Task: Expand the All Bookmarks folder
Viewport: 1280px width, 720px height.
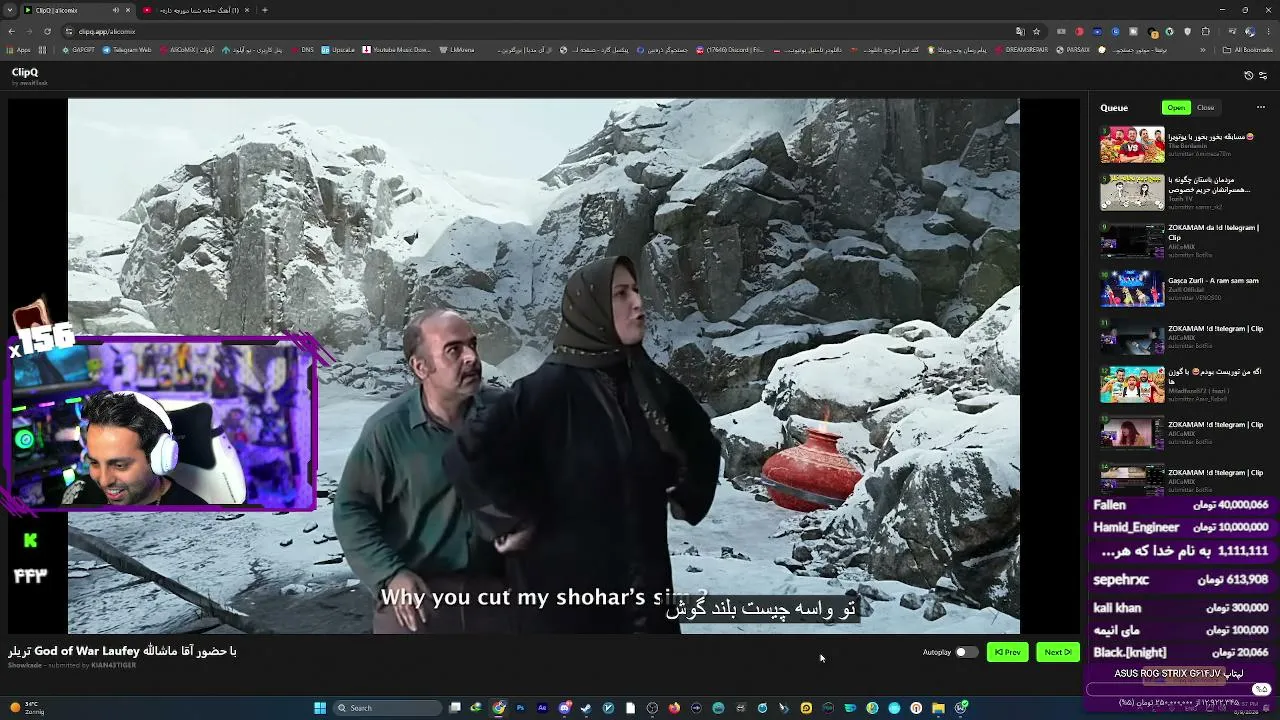Action: [1248, 49]
